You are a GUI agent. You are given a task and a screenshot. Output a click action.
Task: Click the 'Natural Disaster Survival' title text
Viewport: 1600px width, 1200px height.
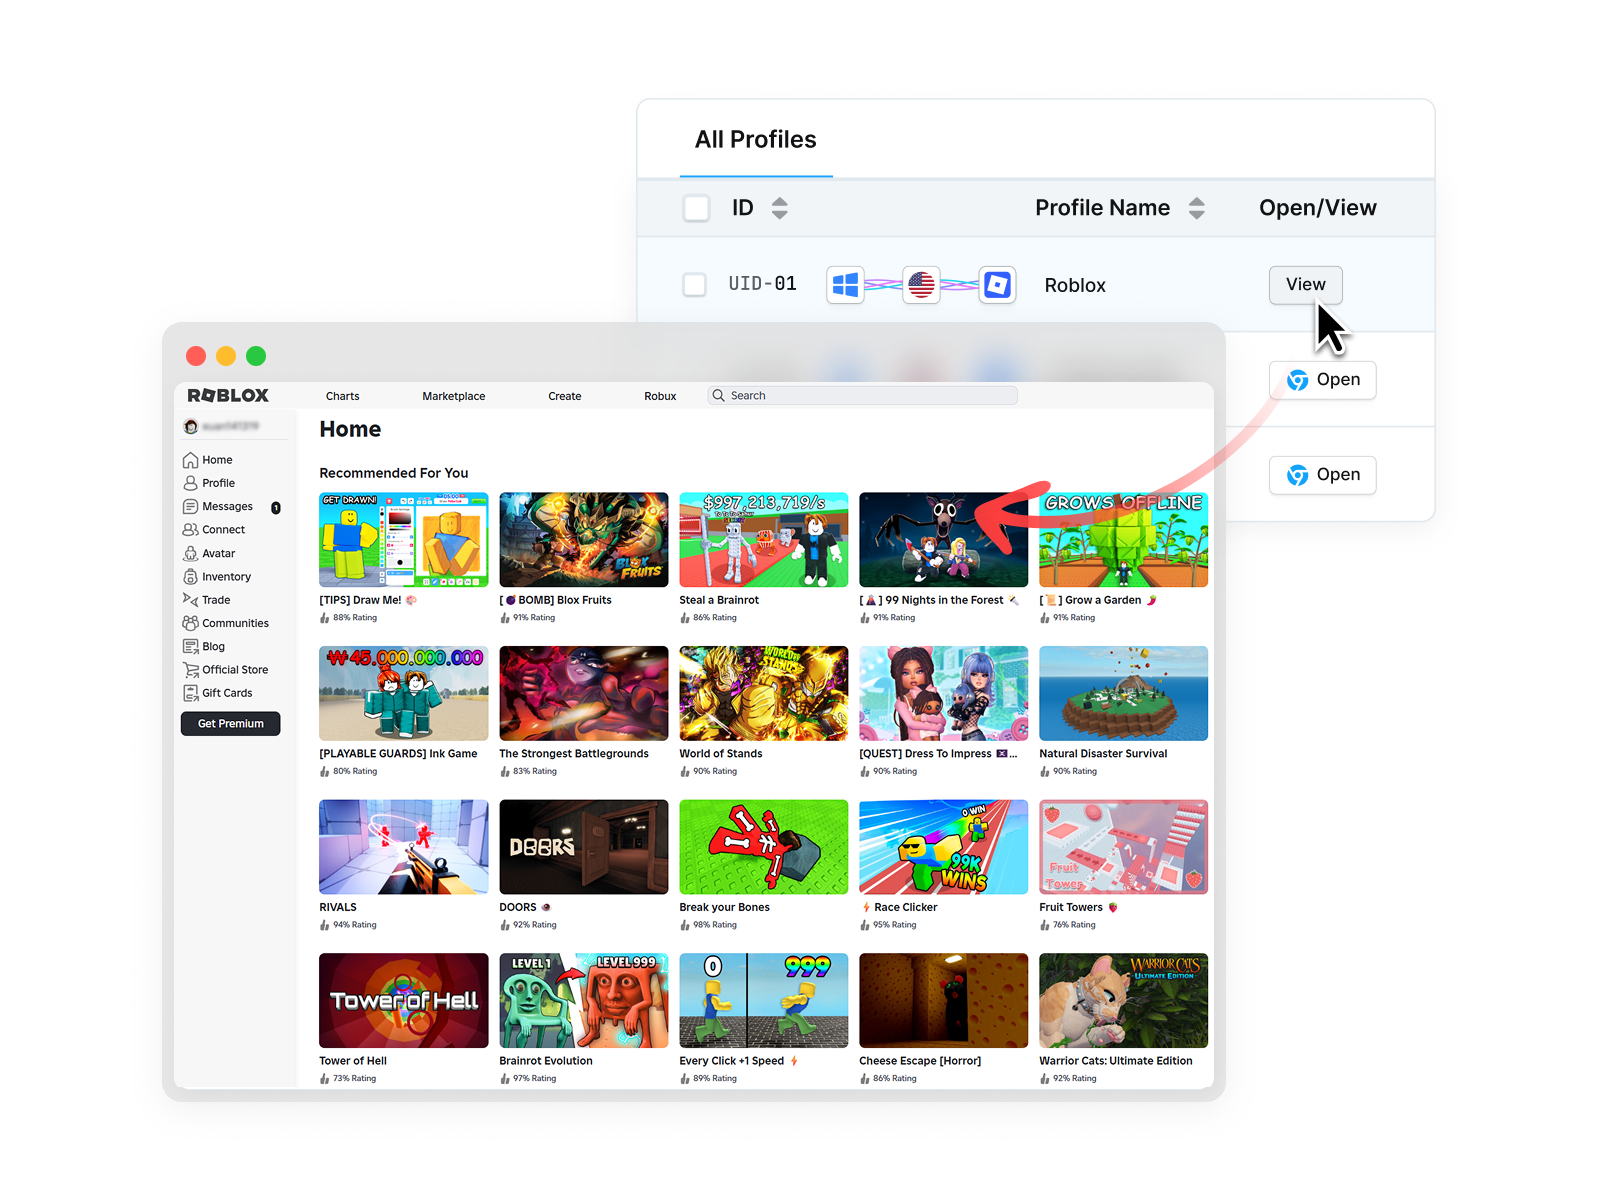[1103, 754]
